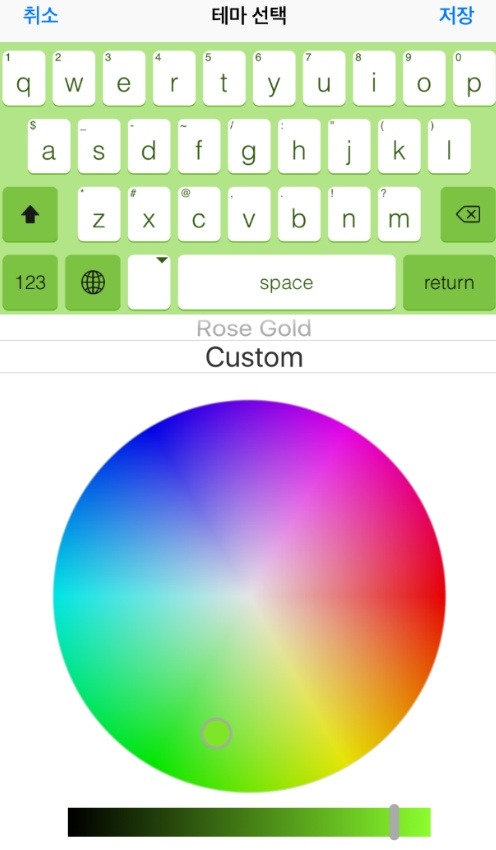Tap the g key
The width and height of the screenshot is (496, 850).
249,146
